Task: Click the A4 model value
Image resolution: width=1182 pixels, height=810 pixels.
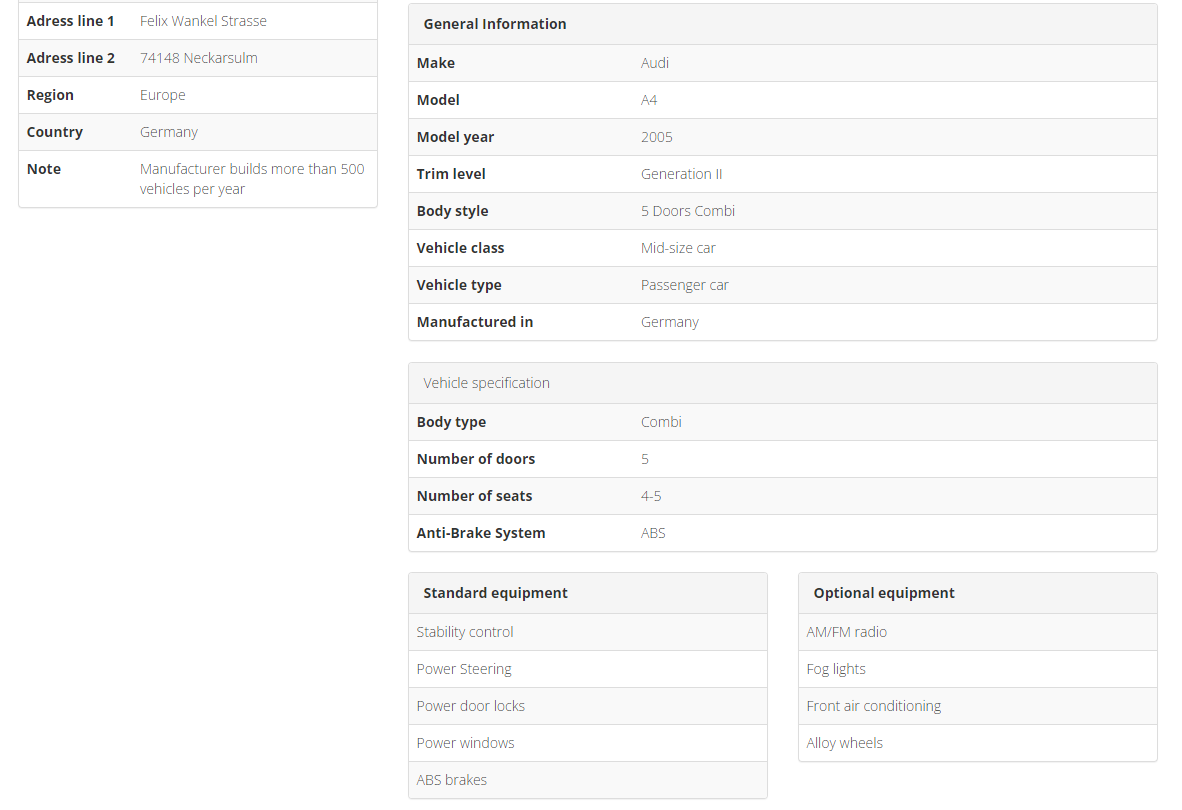Action: [x=649, y=100]
